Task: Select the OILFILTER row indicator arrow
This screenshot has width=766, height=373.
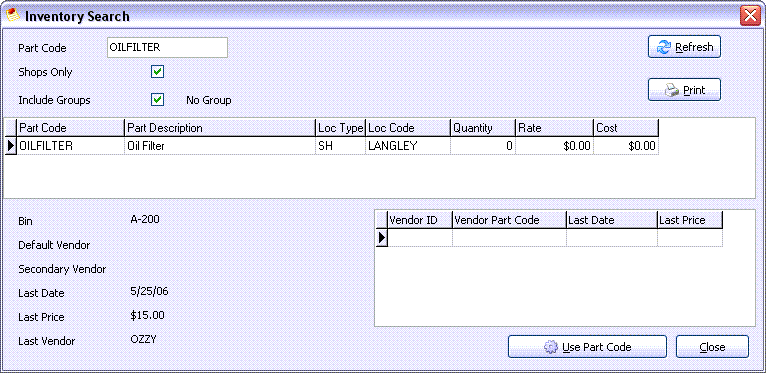Action: click(x=11, y=145)
